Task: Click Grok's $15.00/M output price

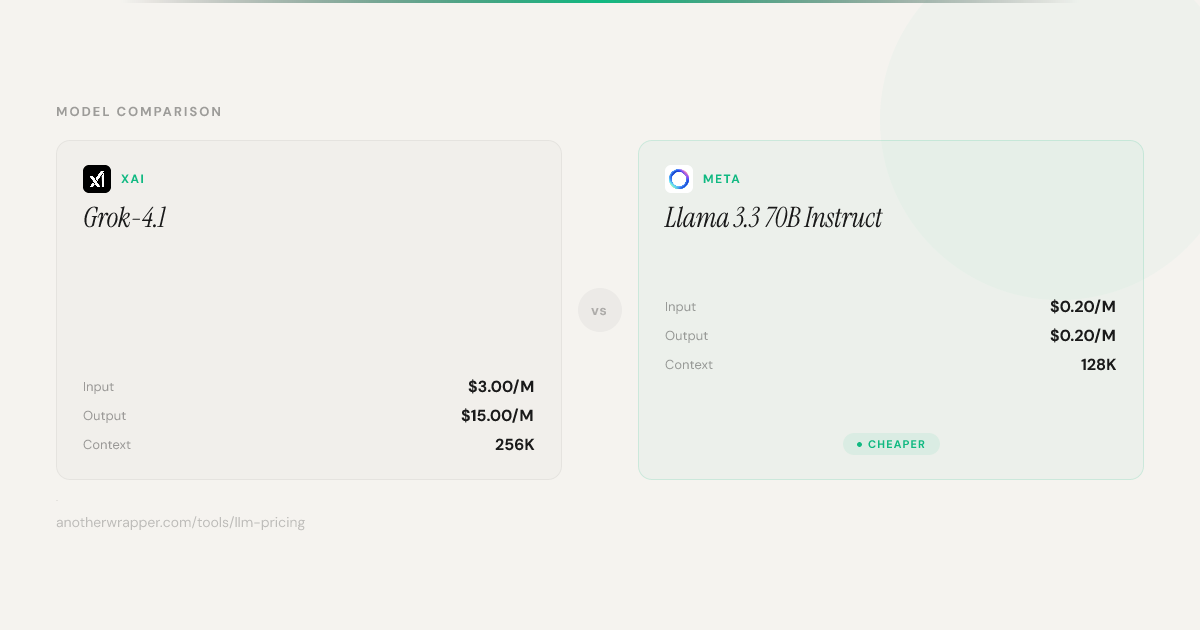Action: pyautogui.click(x=497, y=416)
